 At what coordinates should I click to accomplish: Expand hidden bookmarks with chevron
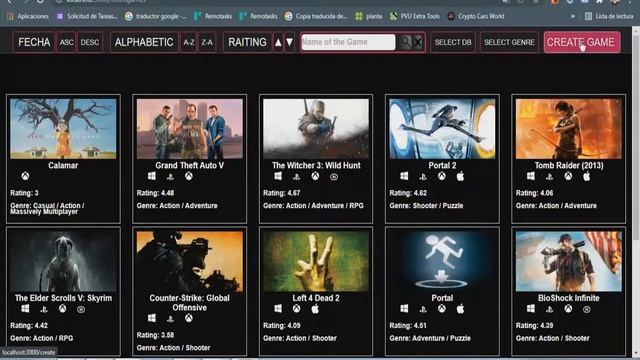click(573, 16)
